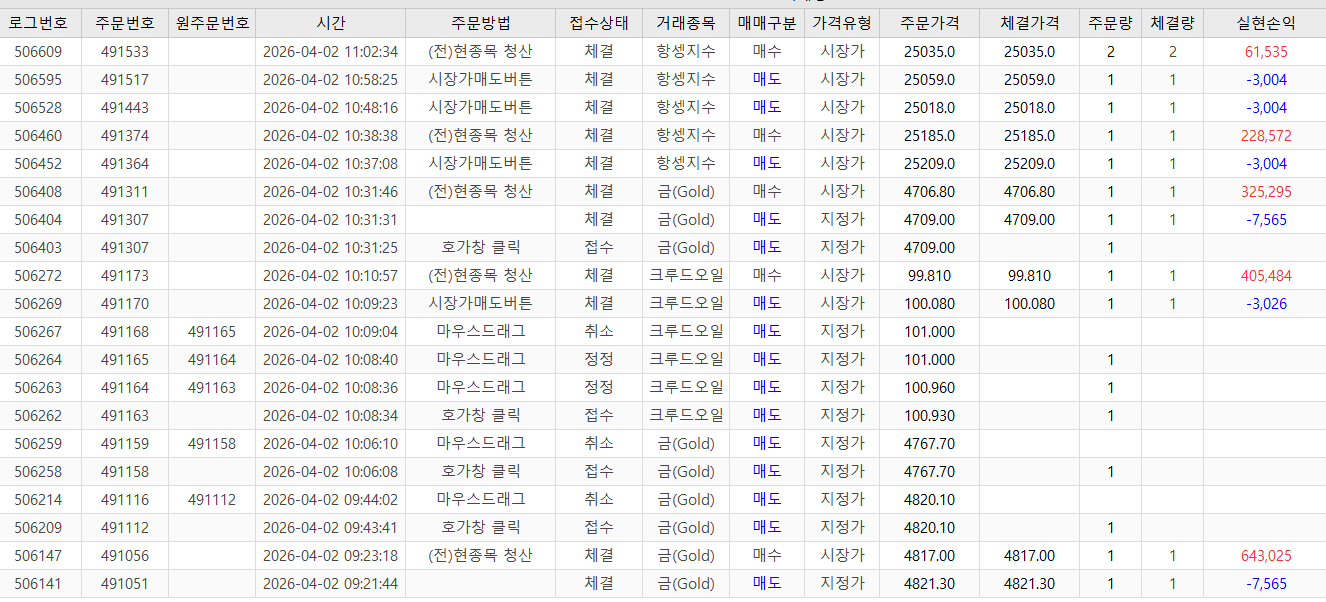
Task: Click order price 100.960 cell
Action: pos(929,388)
